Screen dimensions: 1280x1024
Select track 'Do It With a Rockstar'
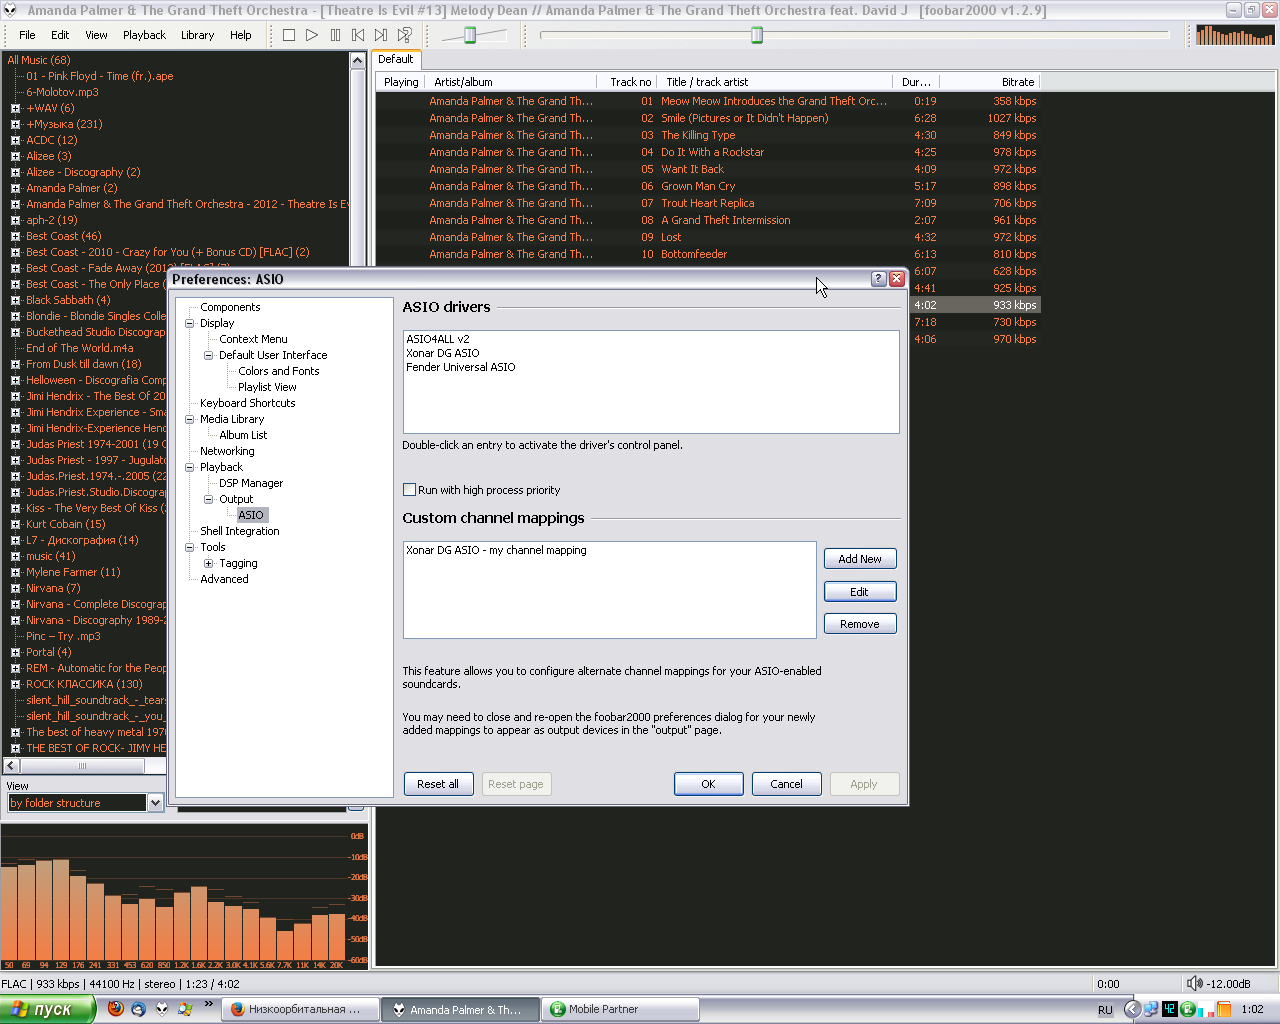pyautogui.click(x=712, y=152)
